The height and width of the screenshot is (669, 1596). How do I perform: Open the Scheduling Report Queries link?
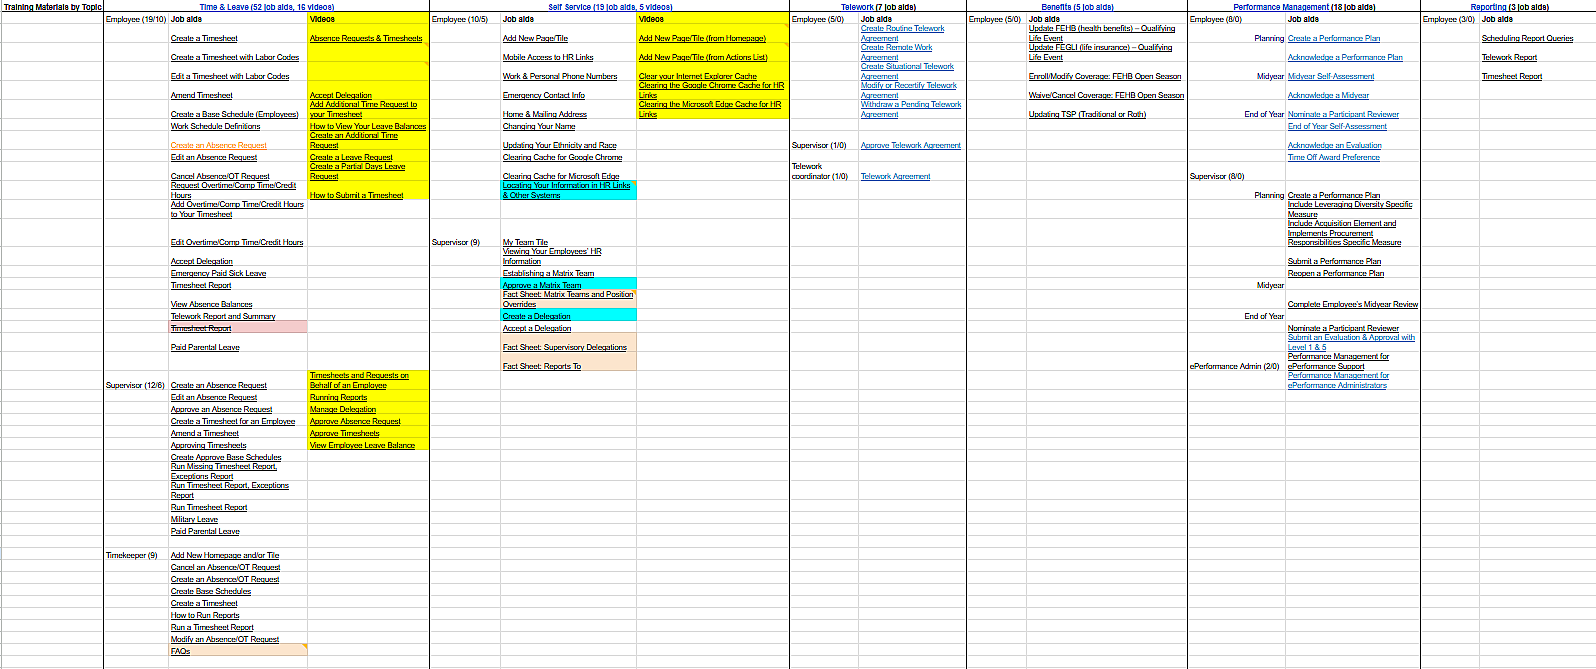1527,39
